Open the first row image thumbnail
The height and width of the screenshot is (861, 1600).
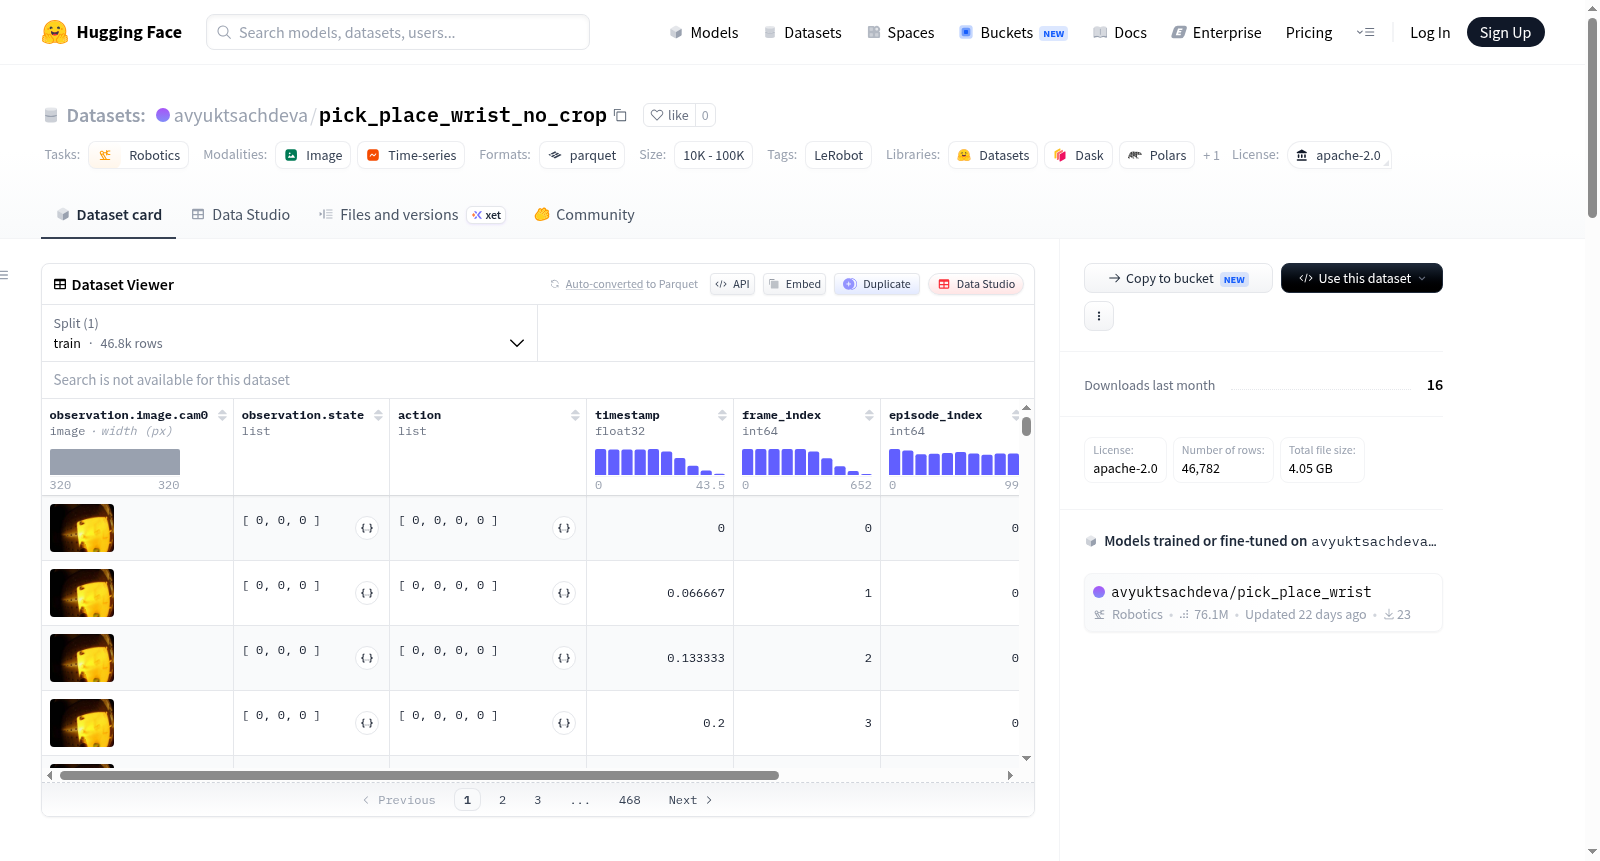click(82, 528)
